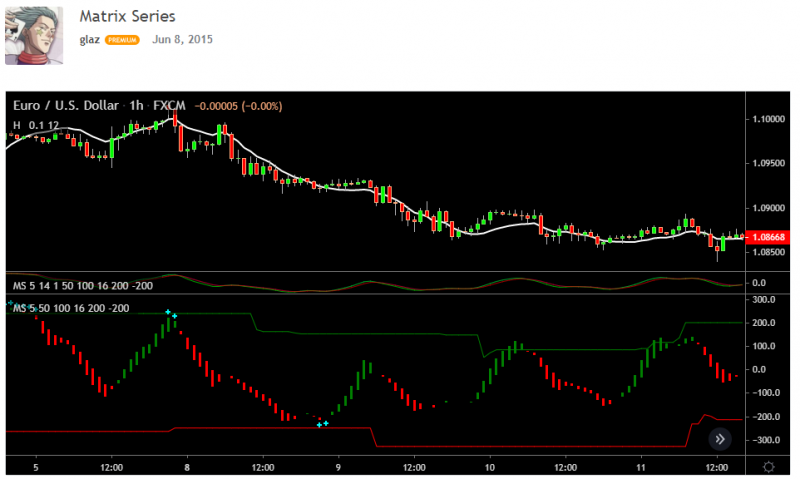Click the time axis label 11

click(641, 467)
